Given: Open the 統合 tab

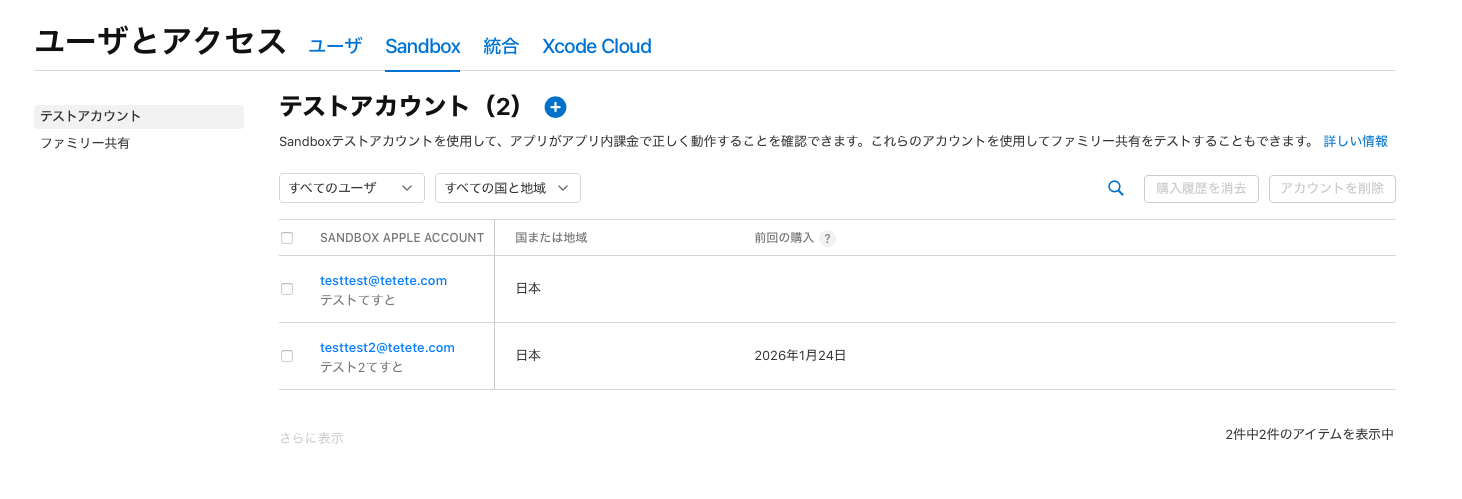Looking at the screenshot, I should tap(501, 46).
